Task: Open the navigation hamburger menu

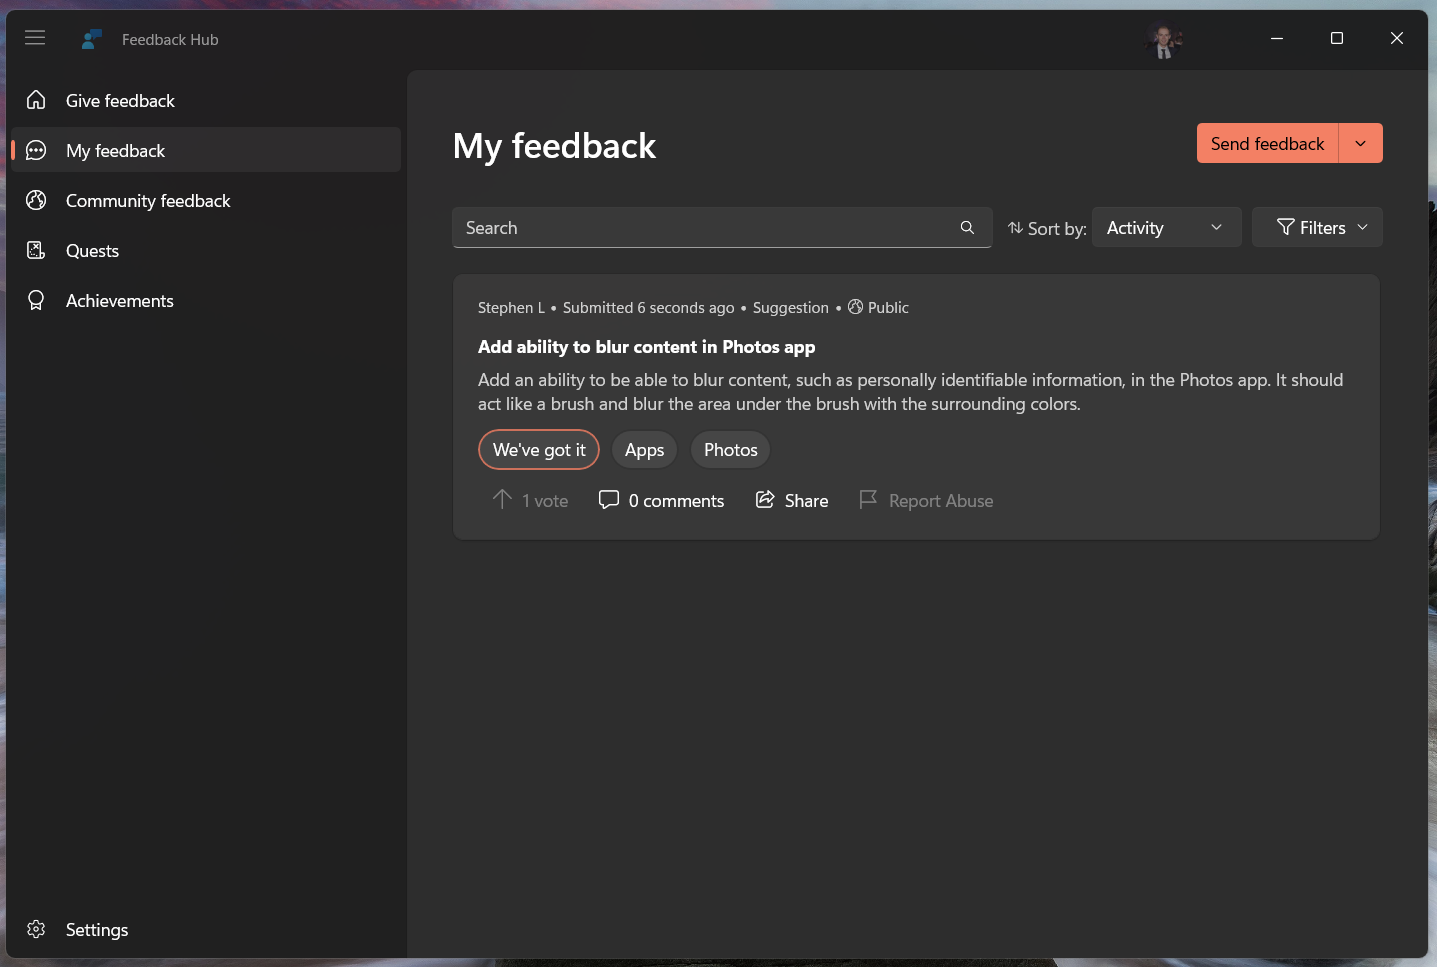Action: click(x=35, y=38)
